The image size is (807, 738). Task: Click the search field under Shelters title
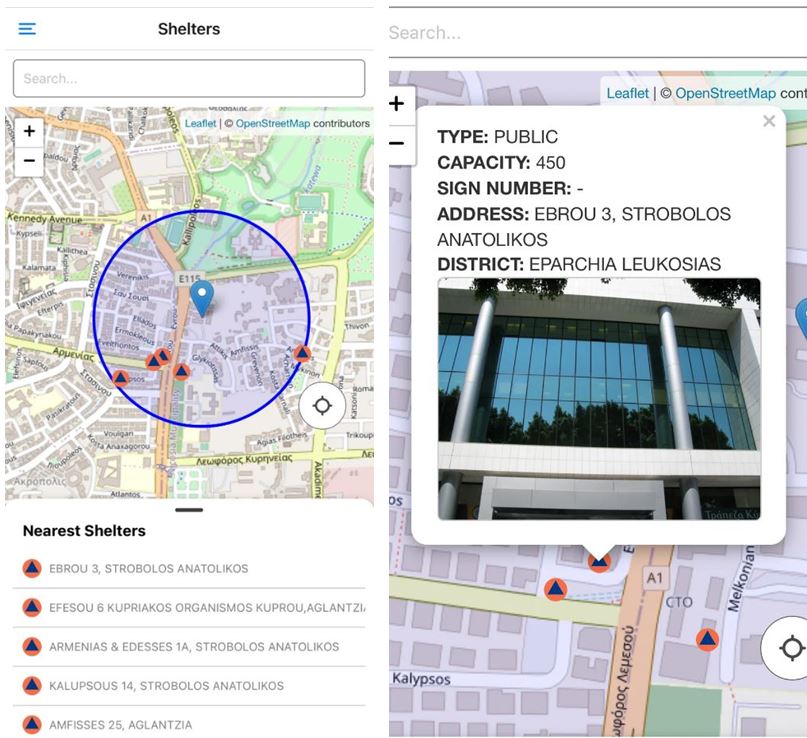(x=189, y=78)
